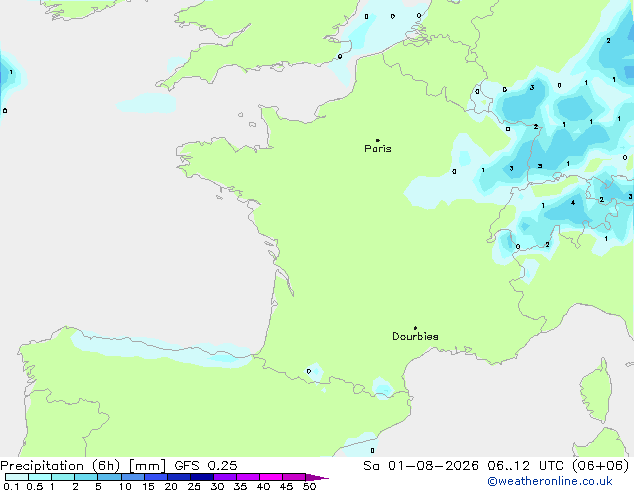Viewport: 634px width, 490px height.
Task: Pick the legend swatch between 10 and 15
Action: pyautogui.click(x=133, y=477)
